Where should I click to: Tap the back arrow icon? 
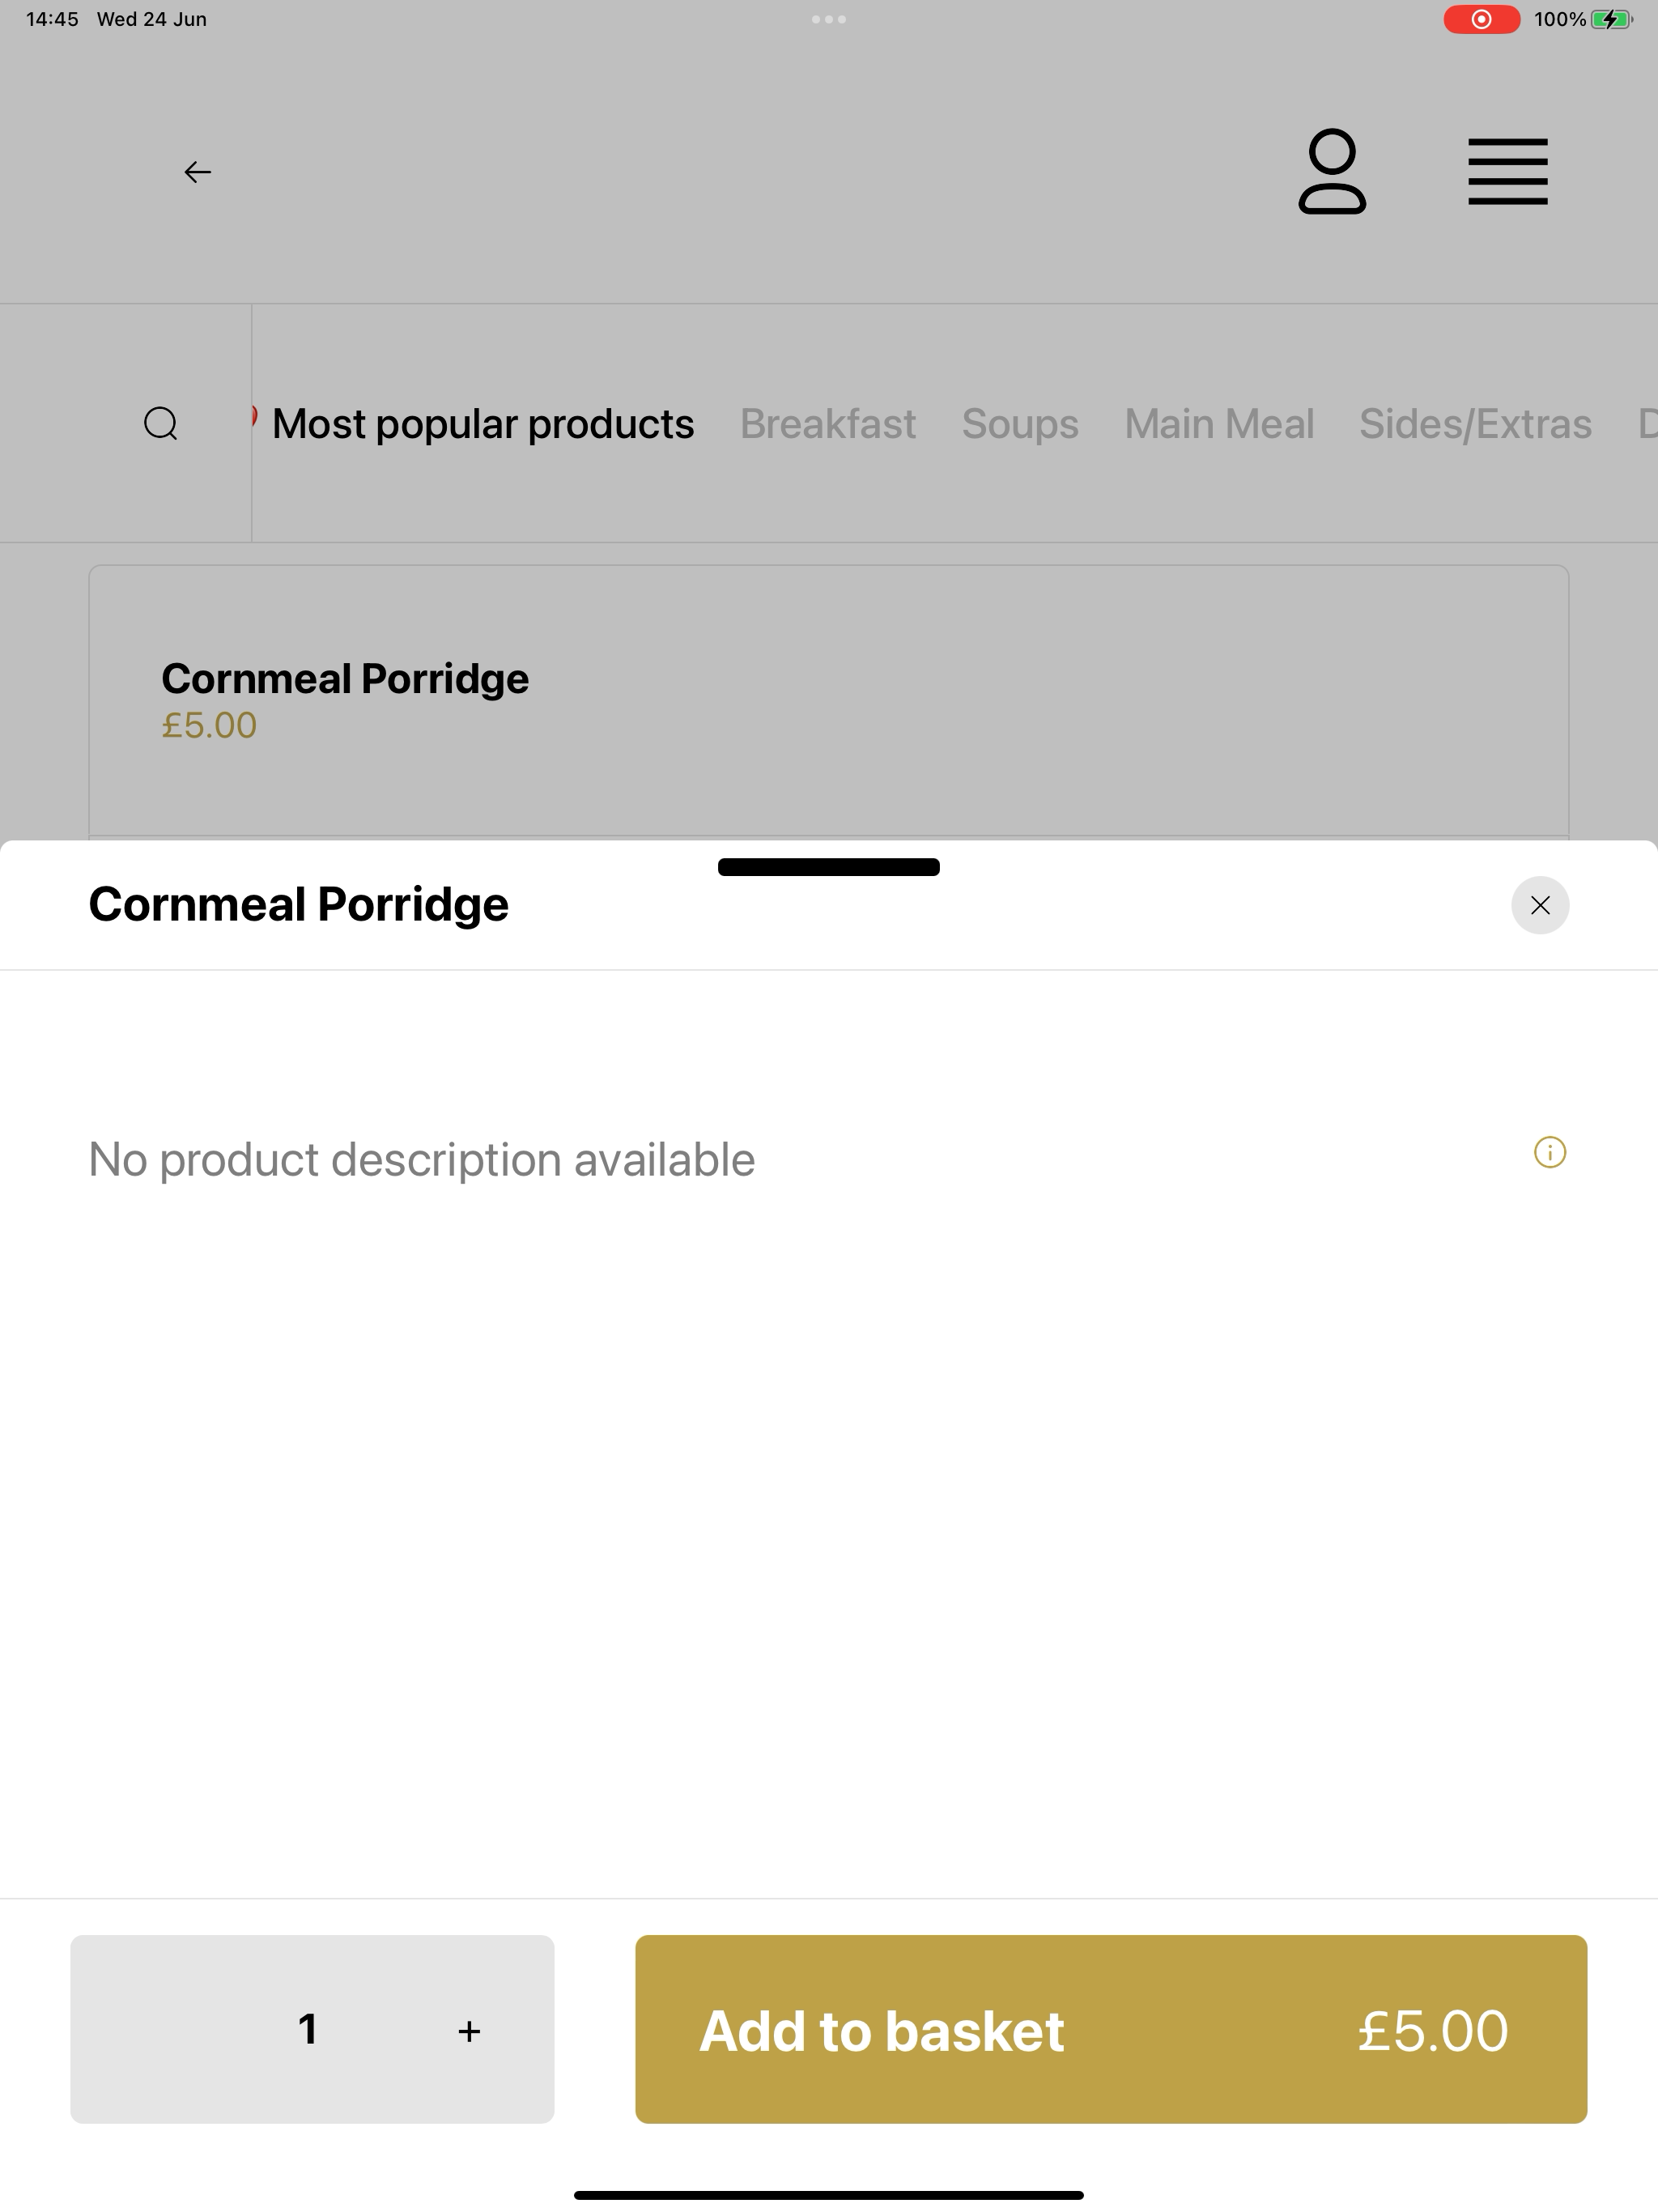[x=197, y=172]
